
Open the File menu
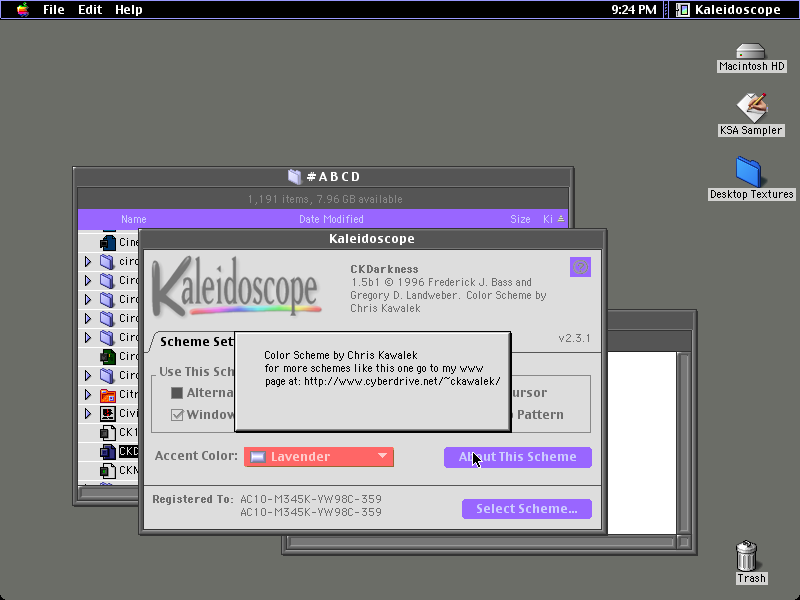(54, 10)
